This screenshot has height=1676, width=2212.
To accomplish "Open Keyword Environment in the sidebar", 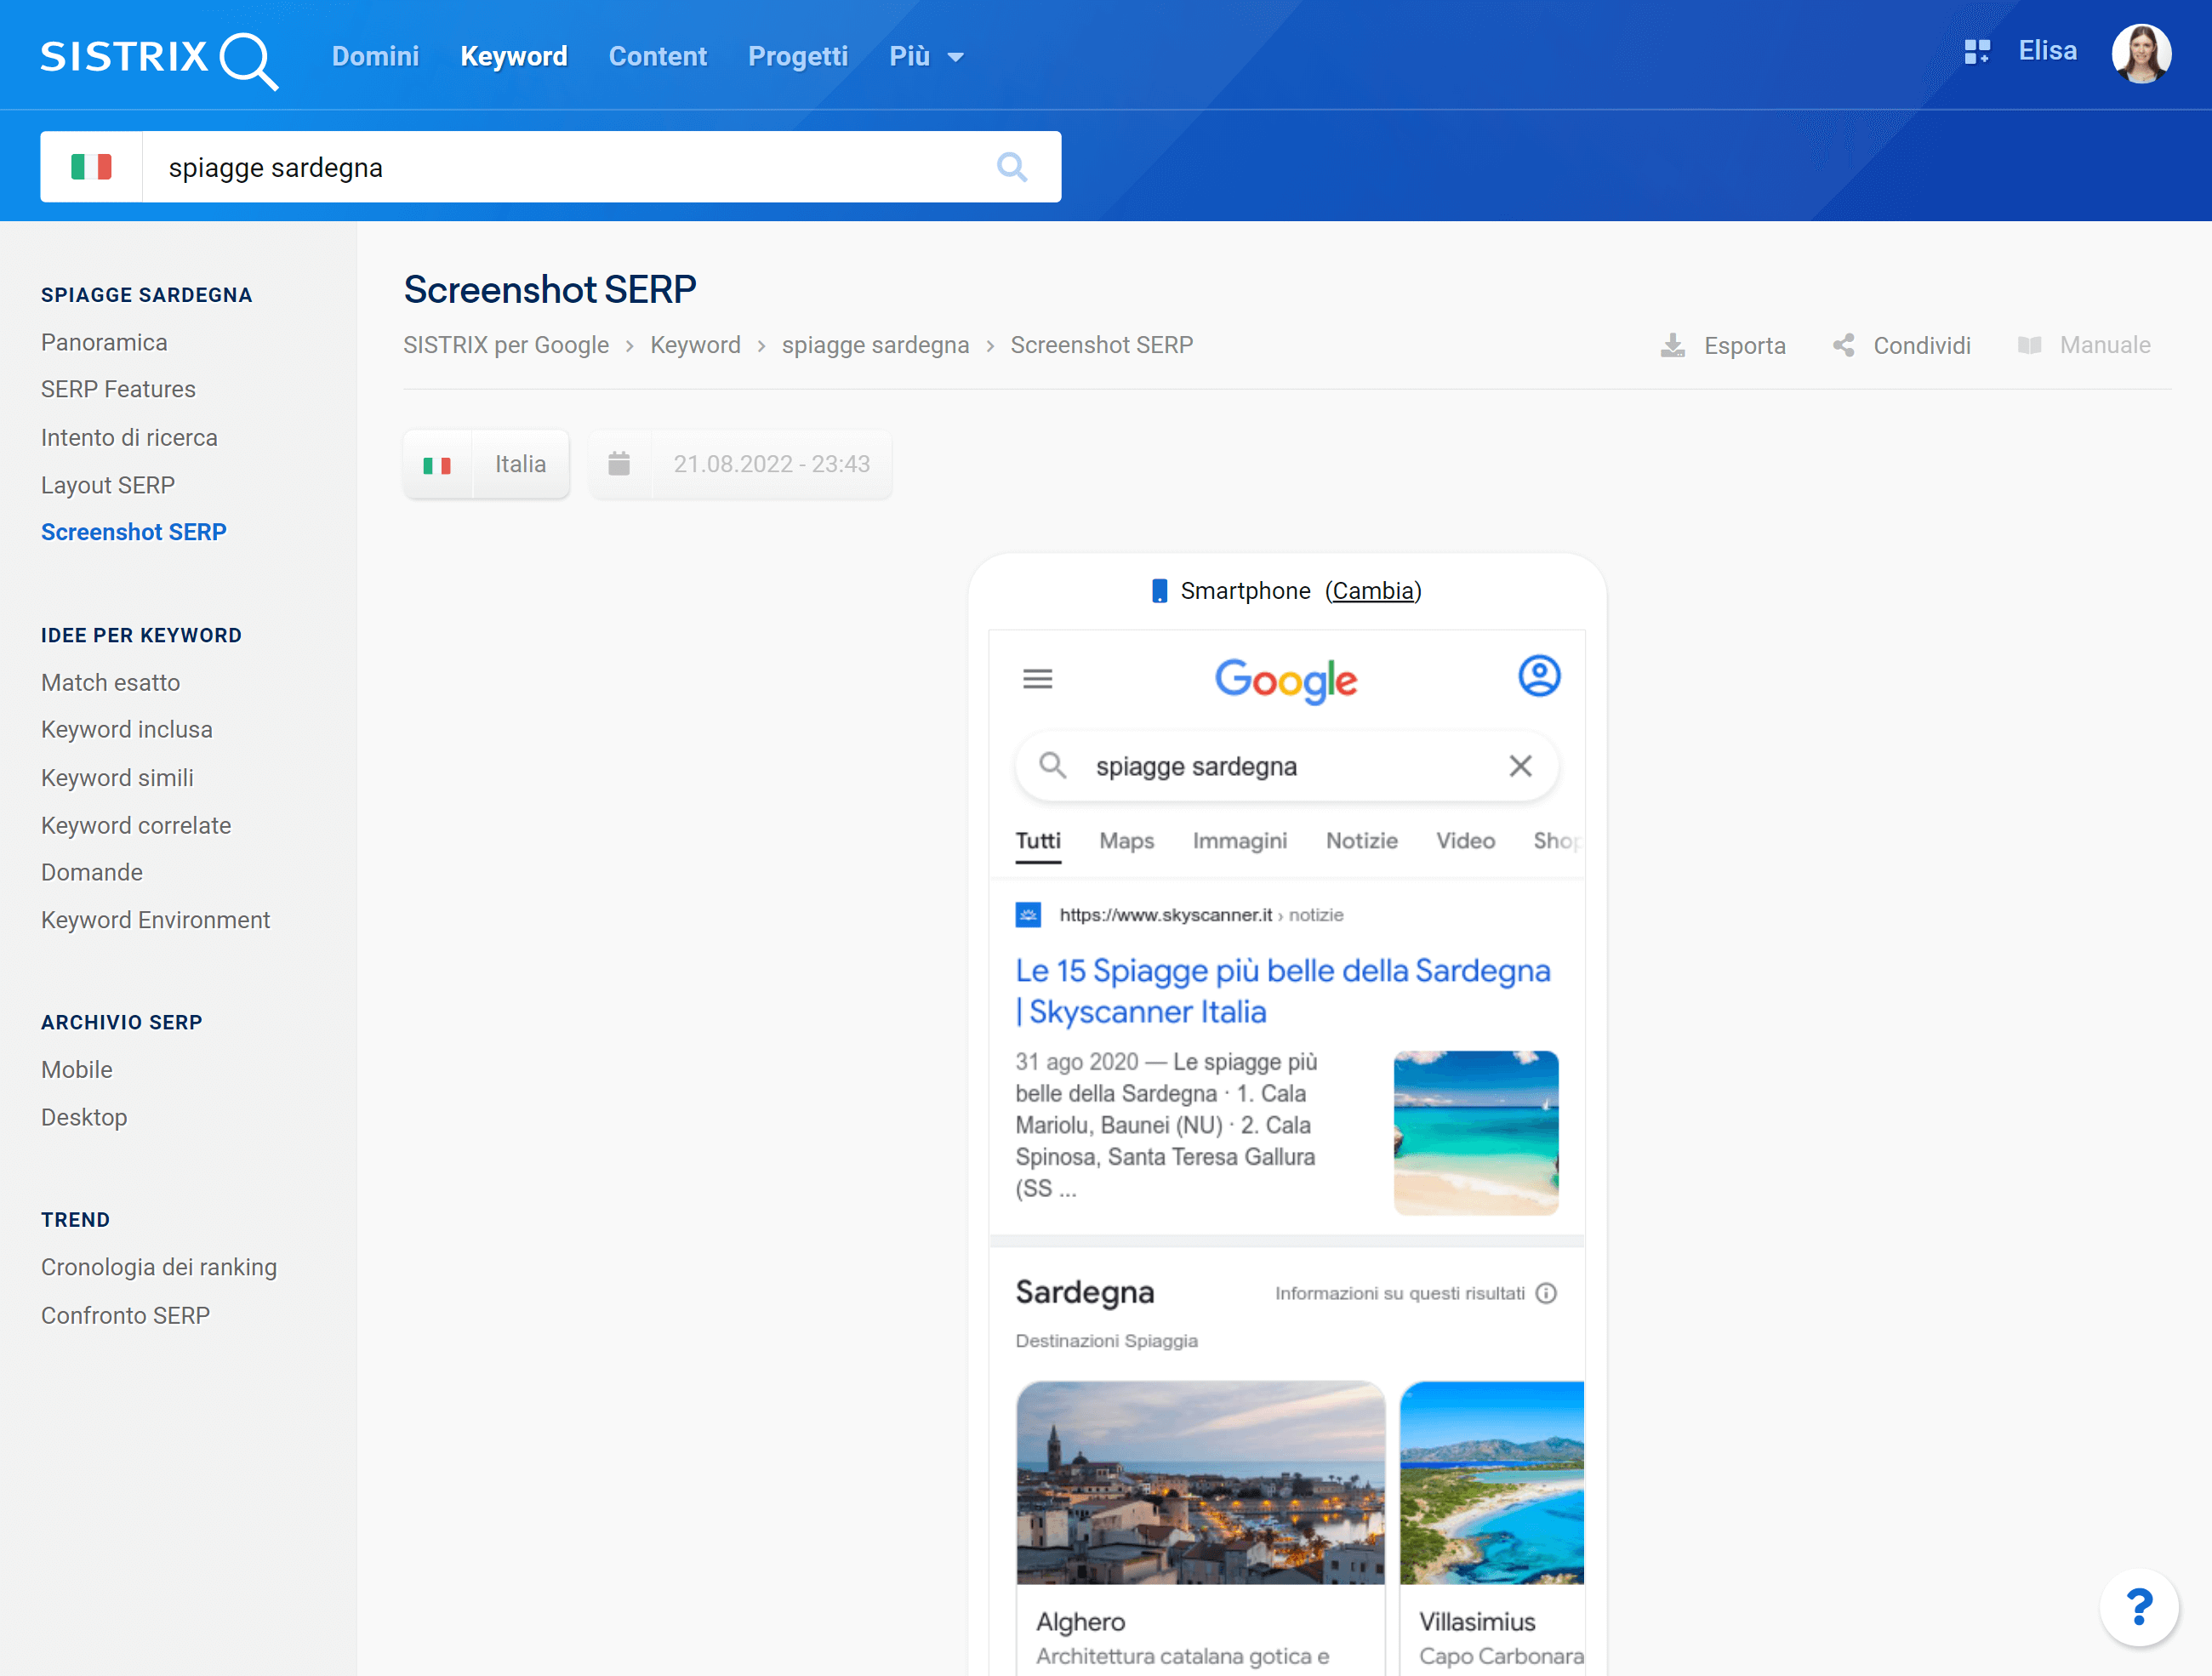I will (x=156, y=921).
